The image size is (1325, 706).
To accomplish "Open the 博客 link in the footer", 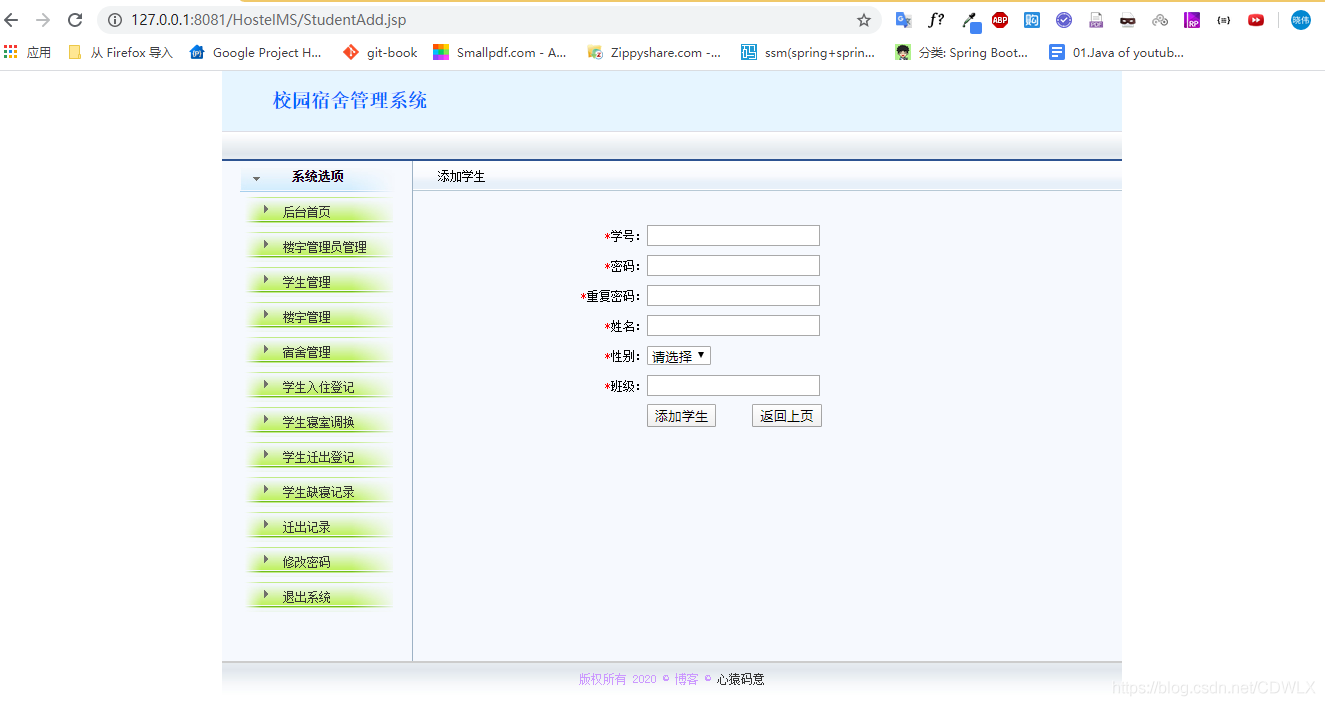I will (686, 678).
